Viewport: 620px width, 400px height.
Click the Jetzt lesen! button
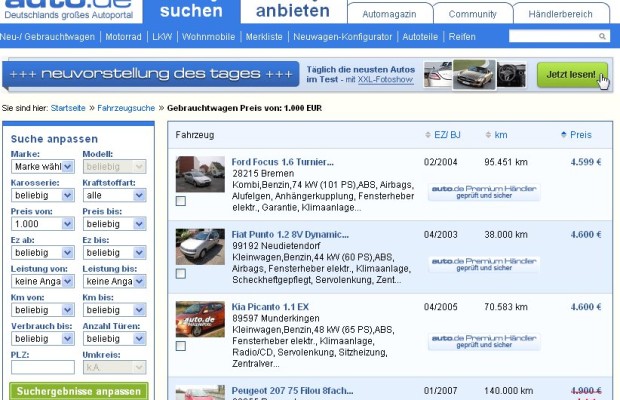[x=572, y=74]
